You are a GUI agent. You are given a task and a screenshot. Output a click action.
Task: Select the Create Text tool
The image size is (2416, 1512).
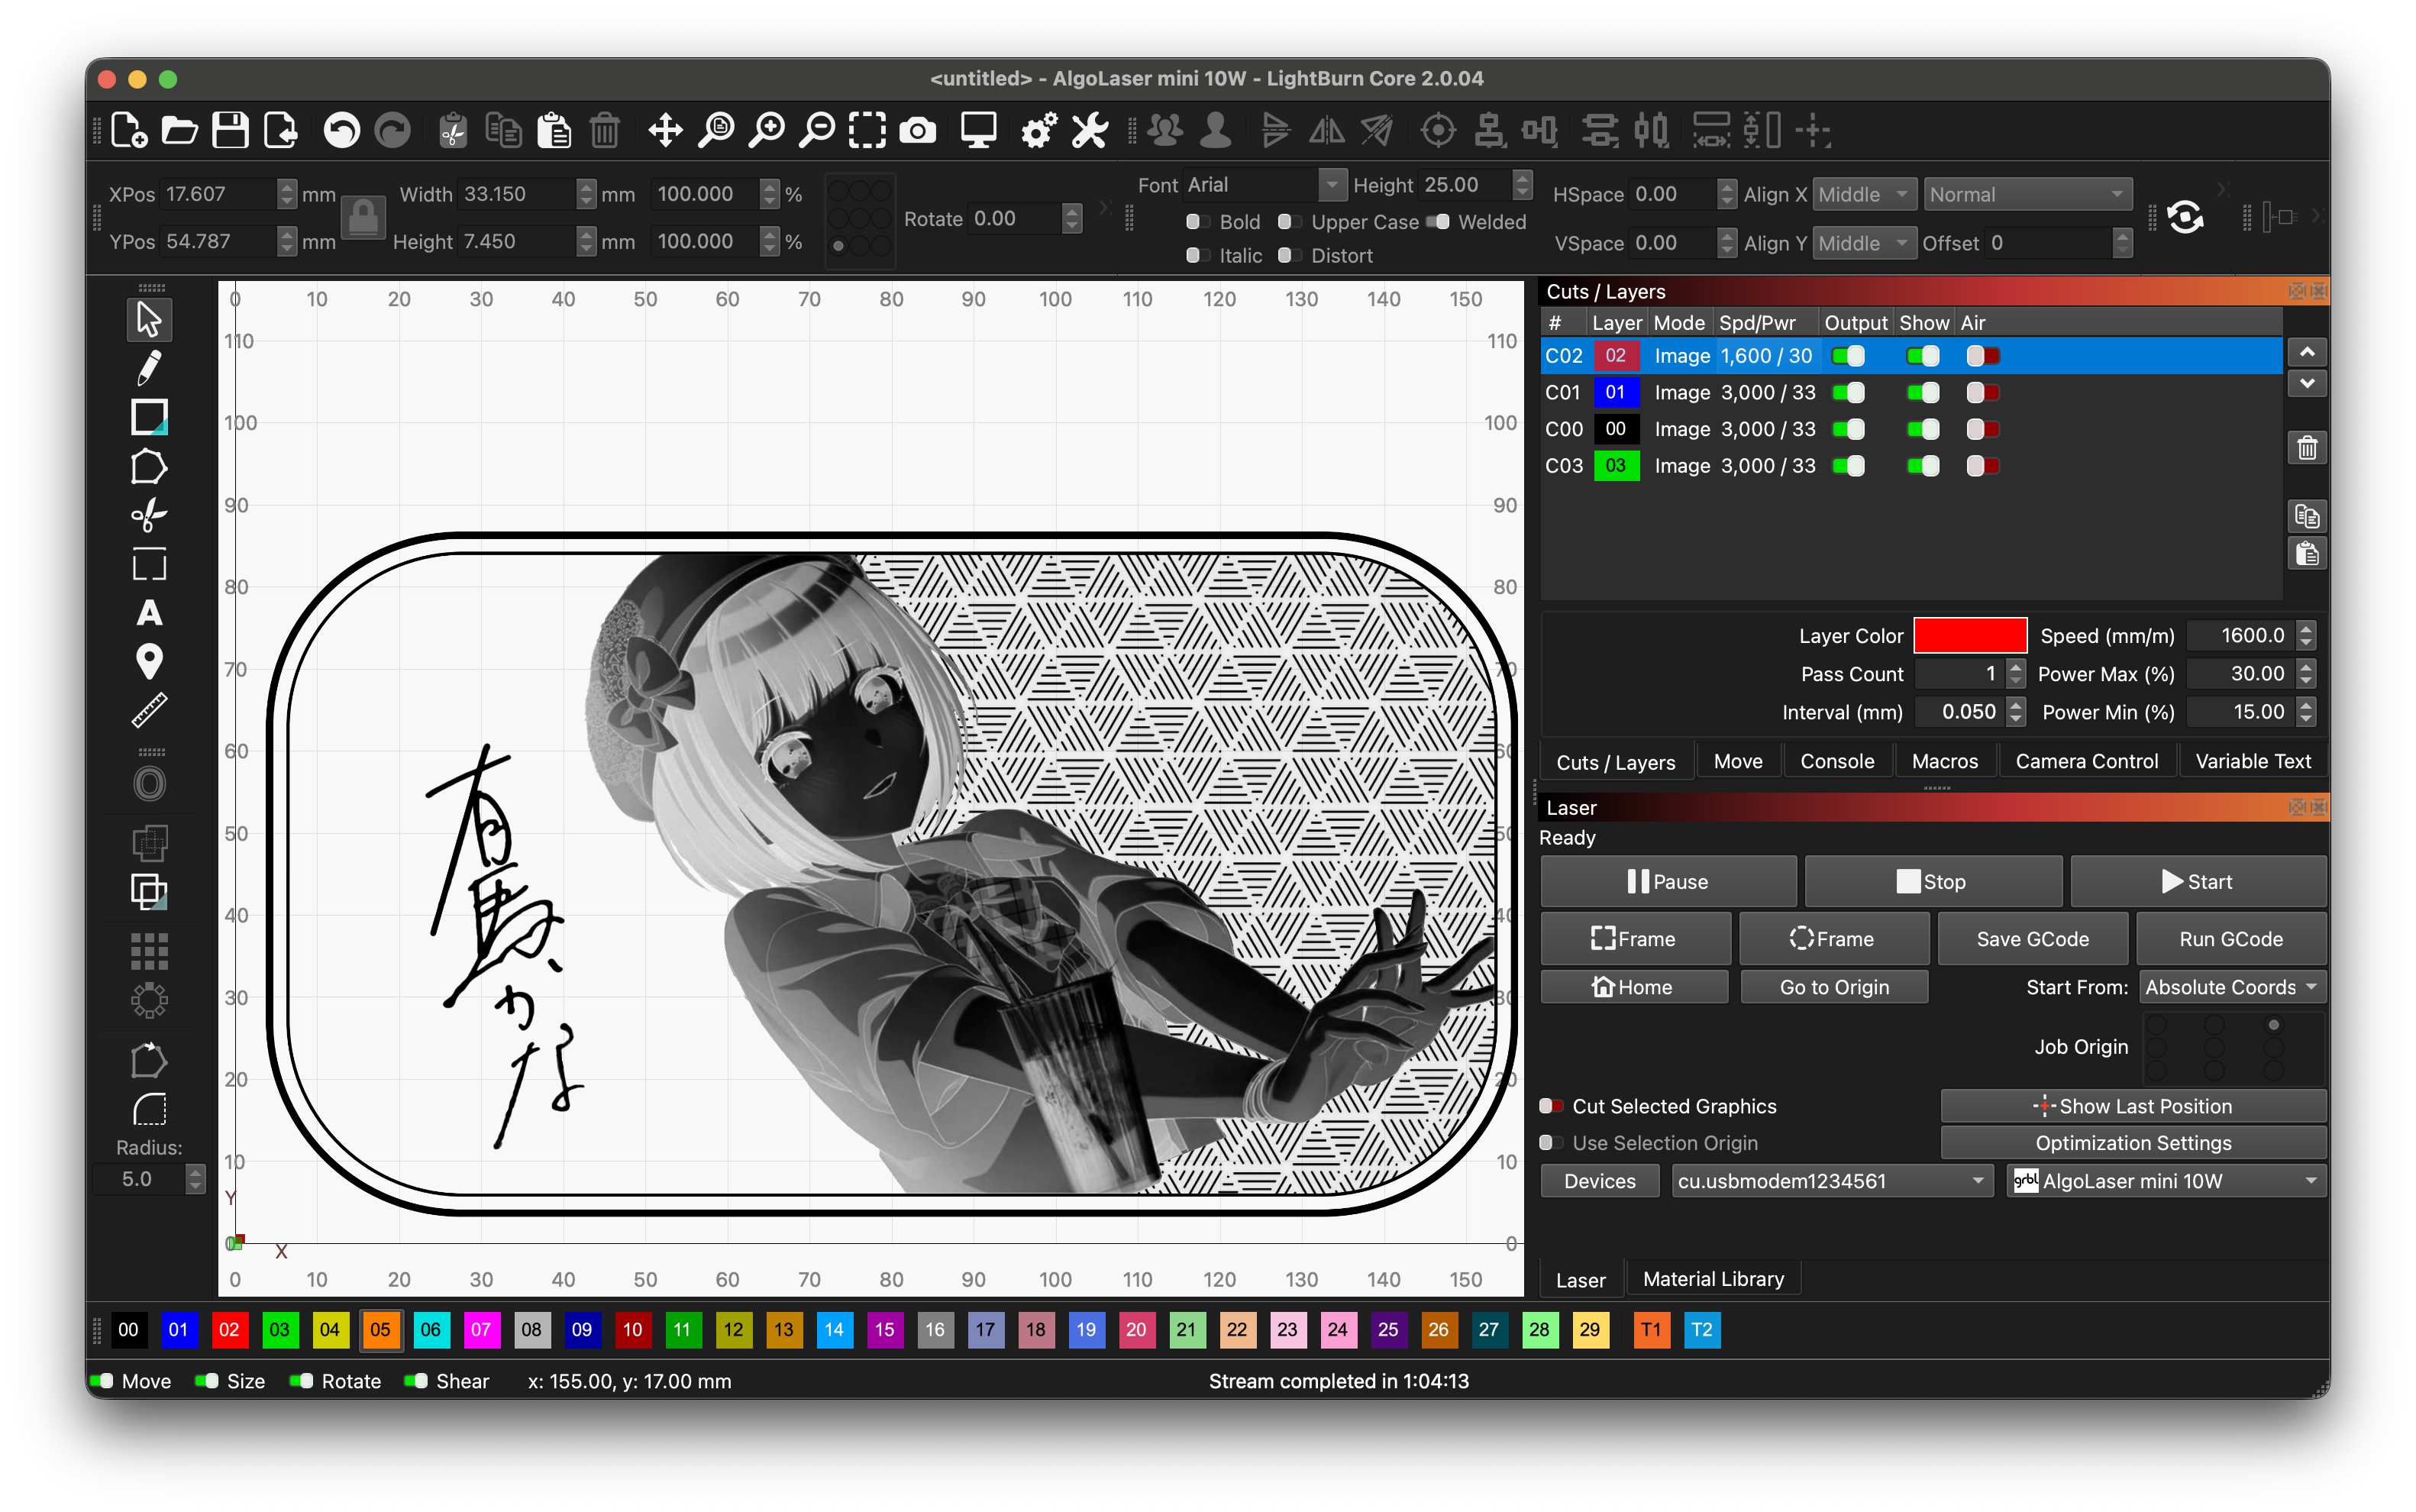tap(149, 613)
